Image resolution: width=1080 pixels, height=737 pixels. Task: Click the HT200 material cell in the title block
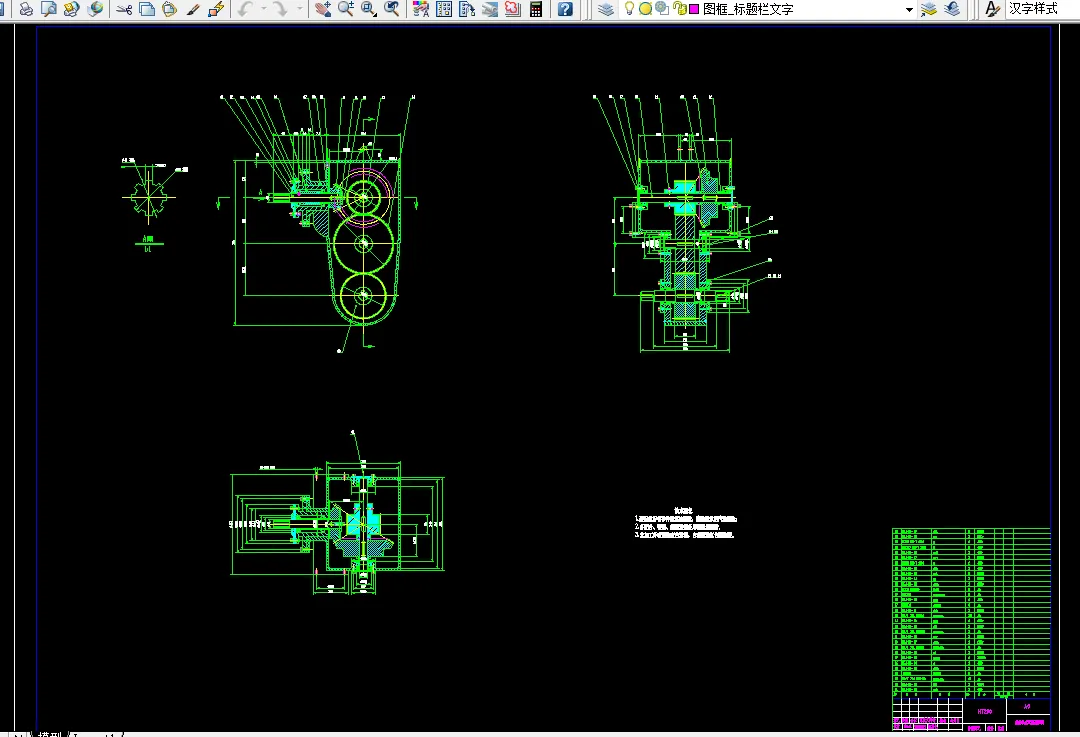pyautogui.click(x=985, y=711)
